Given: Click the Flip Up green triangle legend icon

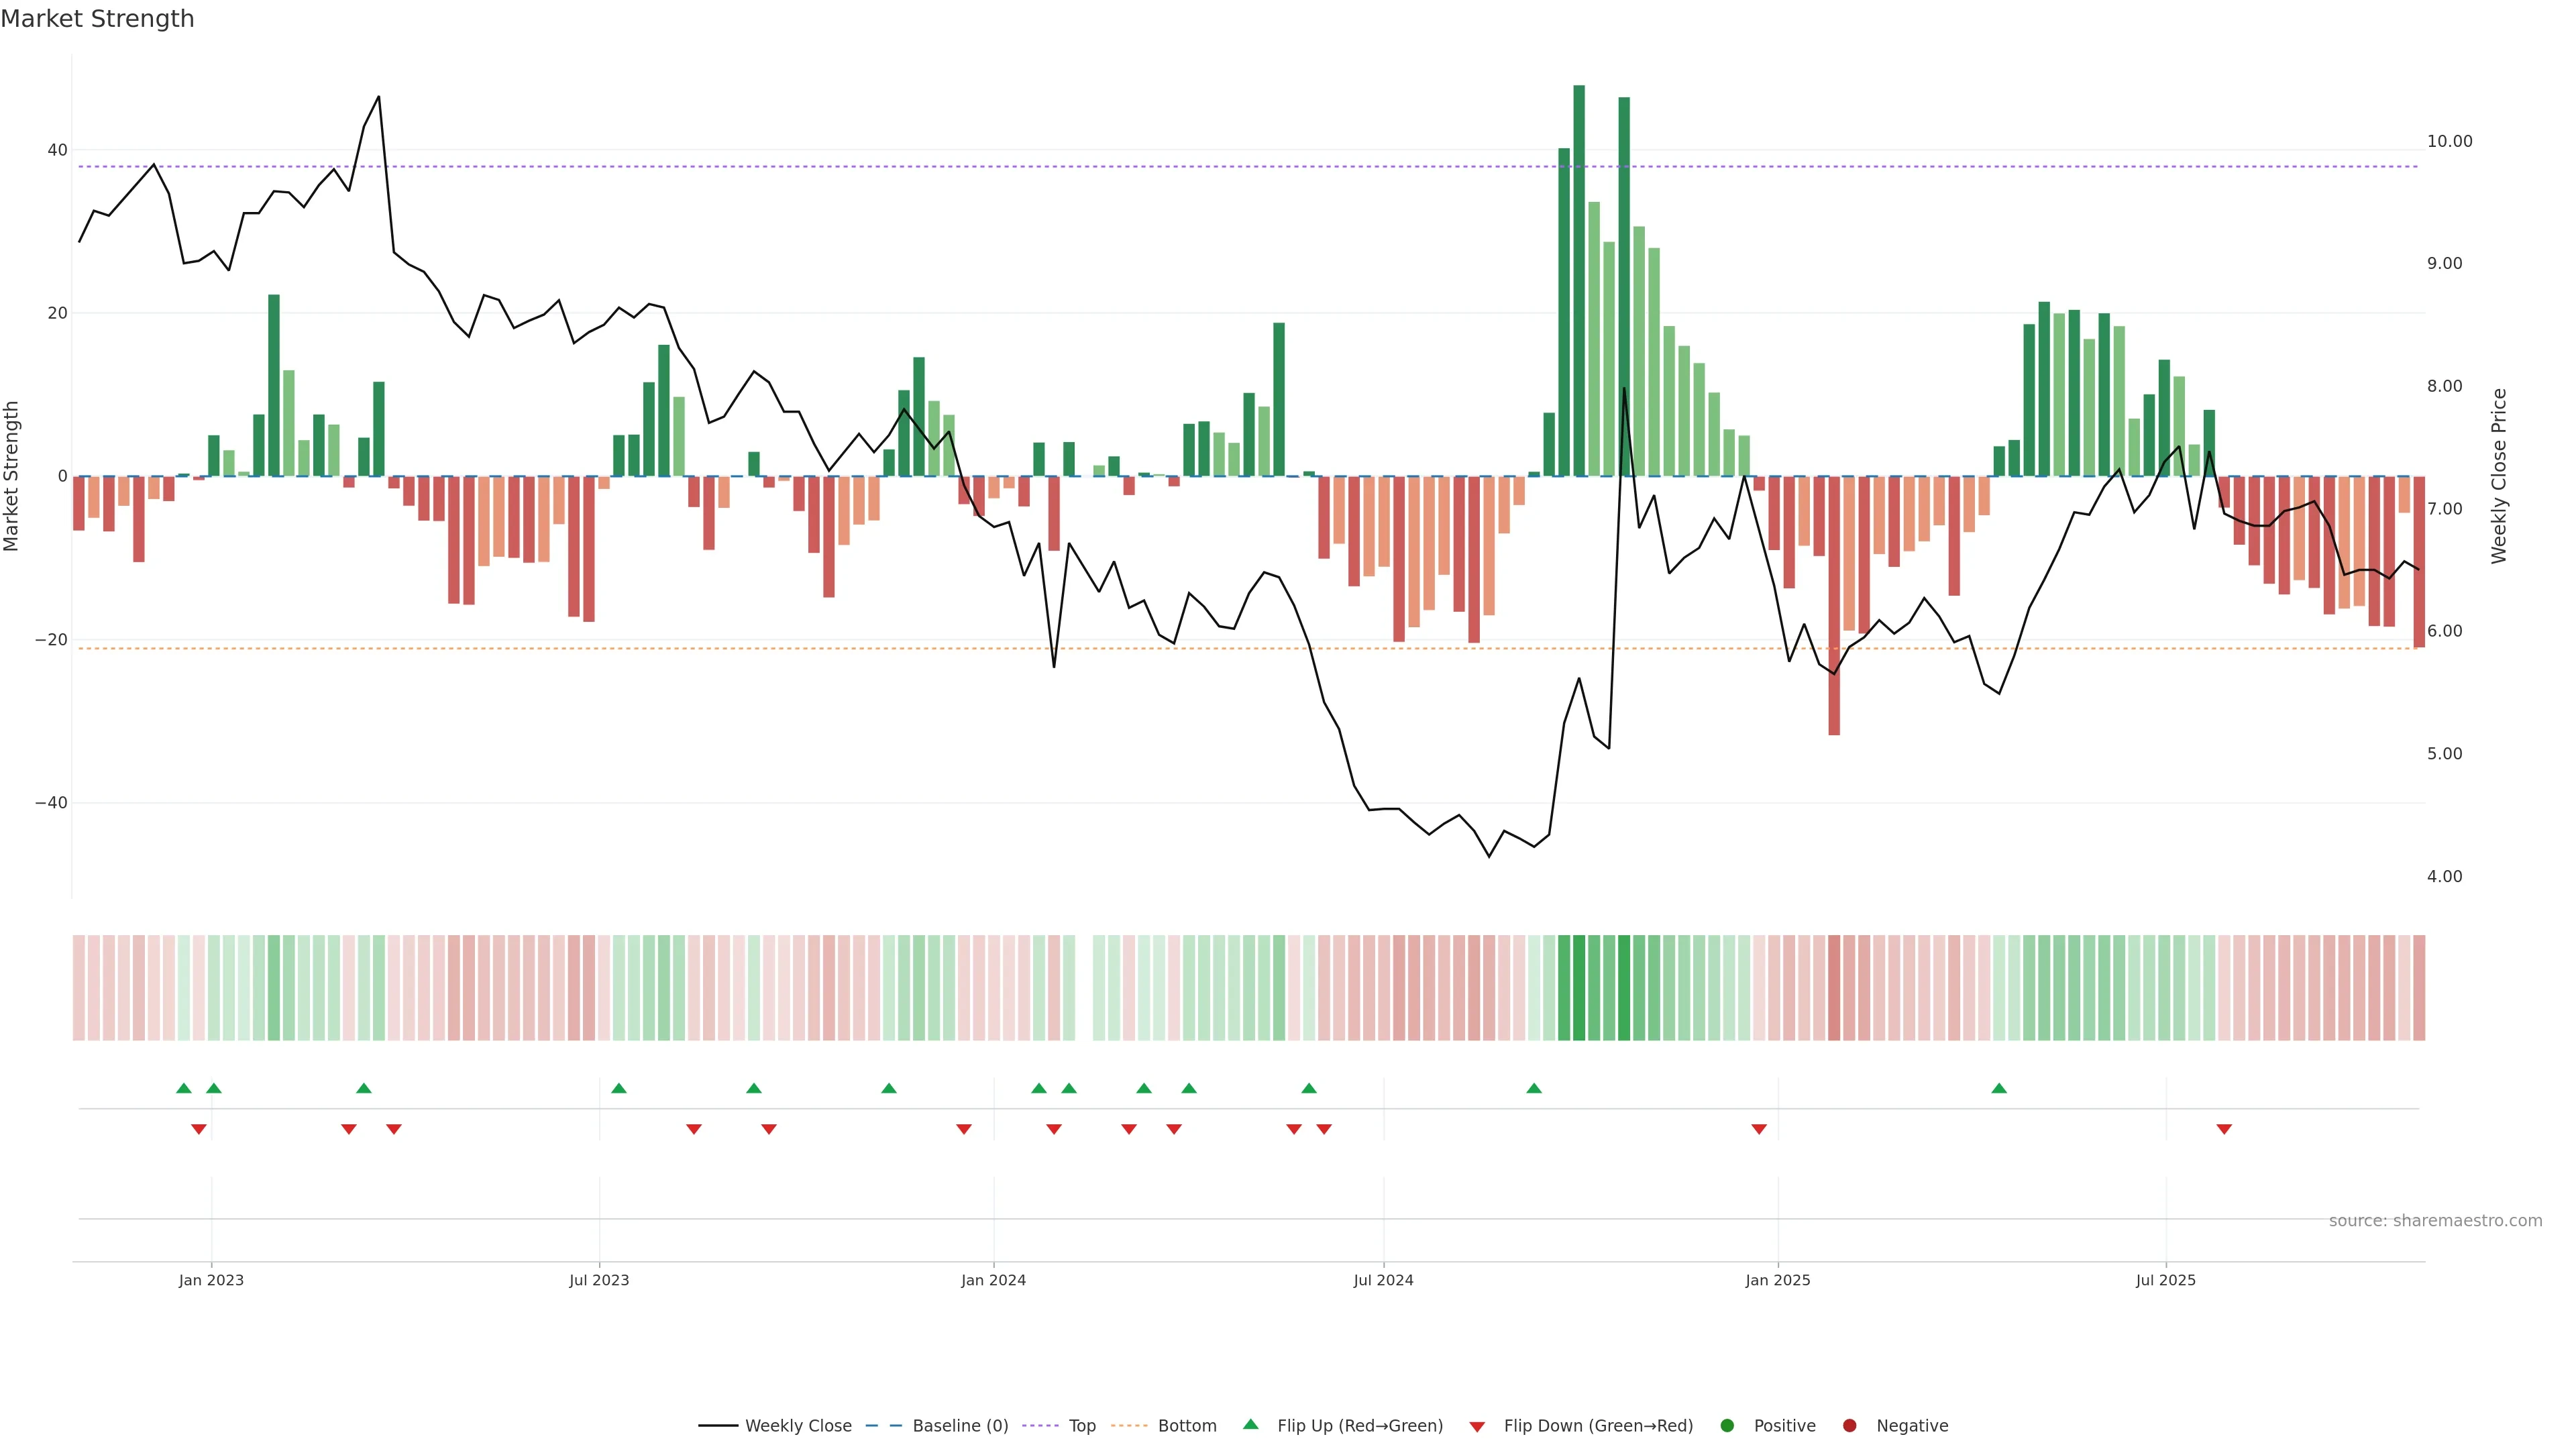Looking at the screenshot, I should (1250, 1424).
